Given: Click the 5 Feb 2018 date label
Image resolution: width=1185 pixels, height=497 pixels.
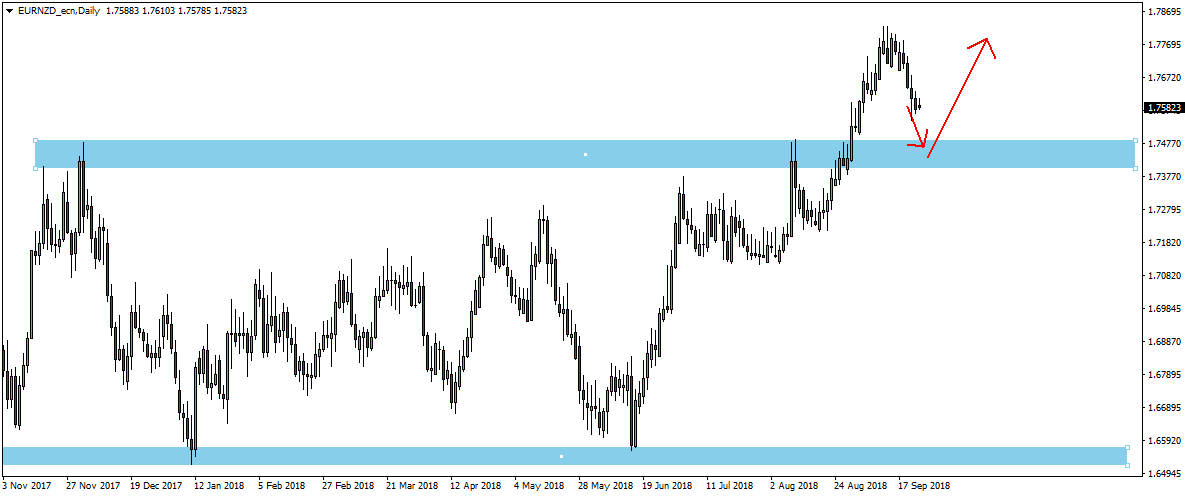Looking at the screenshot, I should click(x=282, y=486).
